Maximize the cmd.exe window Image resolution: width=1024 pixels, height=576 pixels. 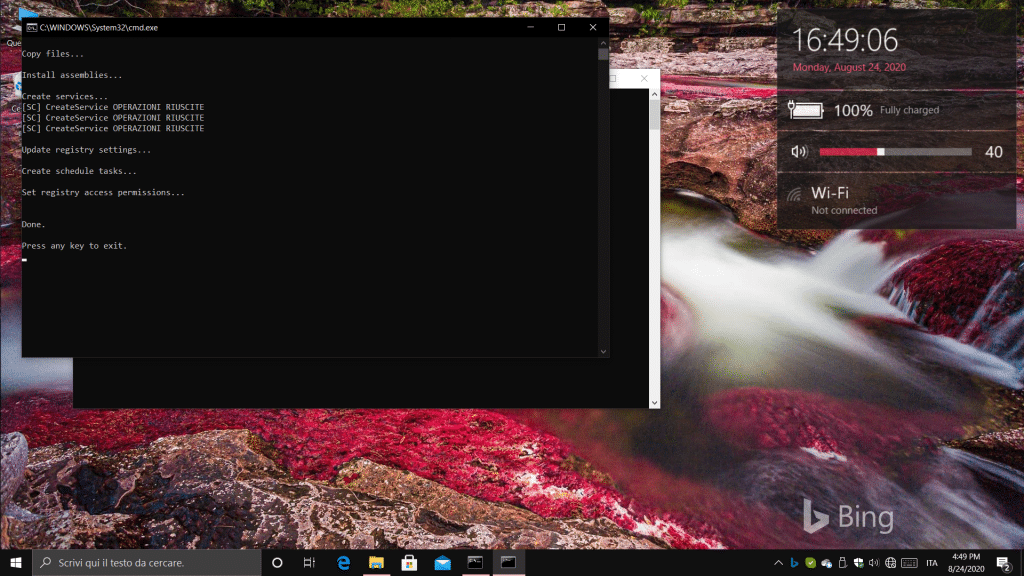click(561, 28)
